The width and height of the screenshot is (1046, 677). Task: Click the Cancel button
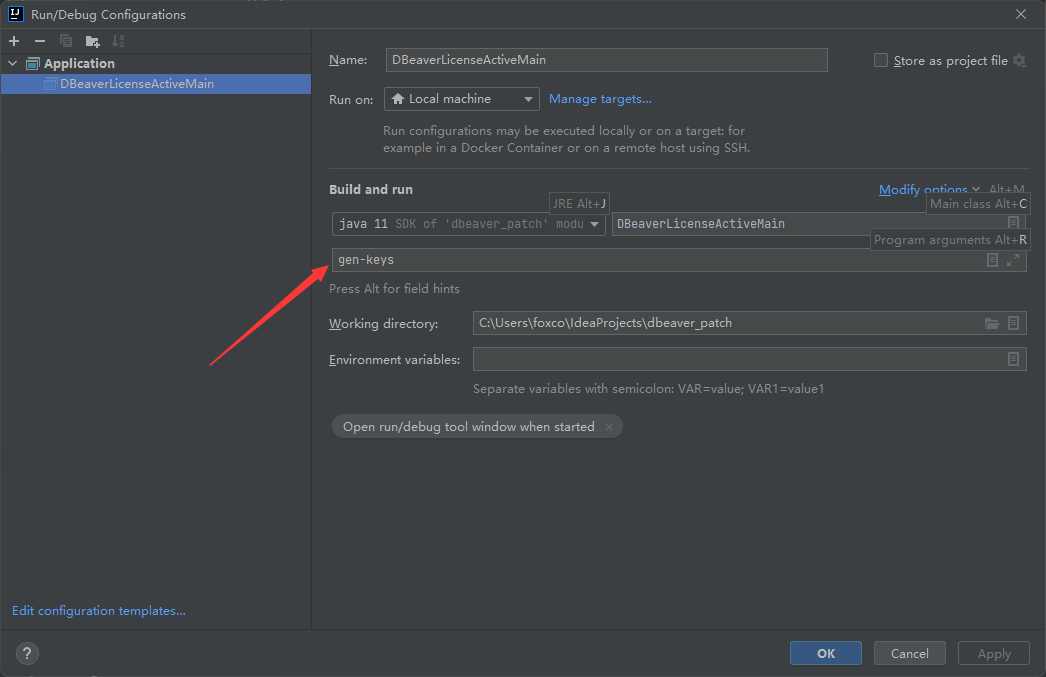click(x=909, y=653)
